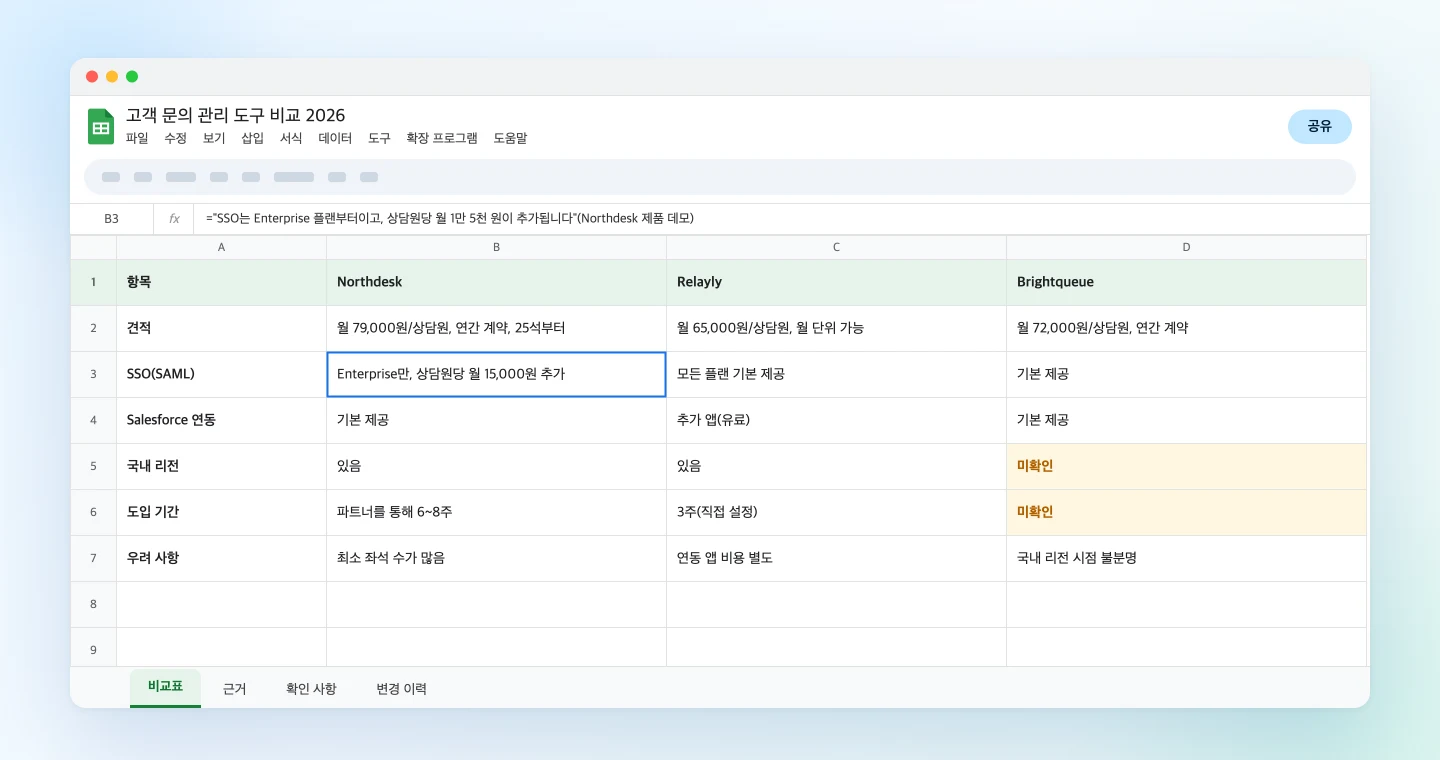Click the 미확인 cell in 도입 기간 row
This screenshot has width=1440, height=760.
1186,512
